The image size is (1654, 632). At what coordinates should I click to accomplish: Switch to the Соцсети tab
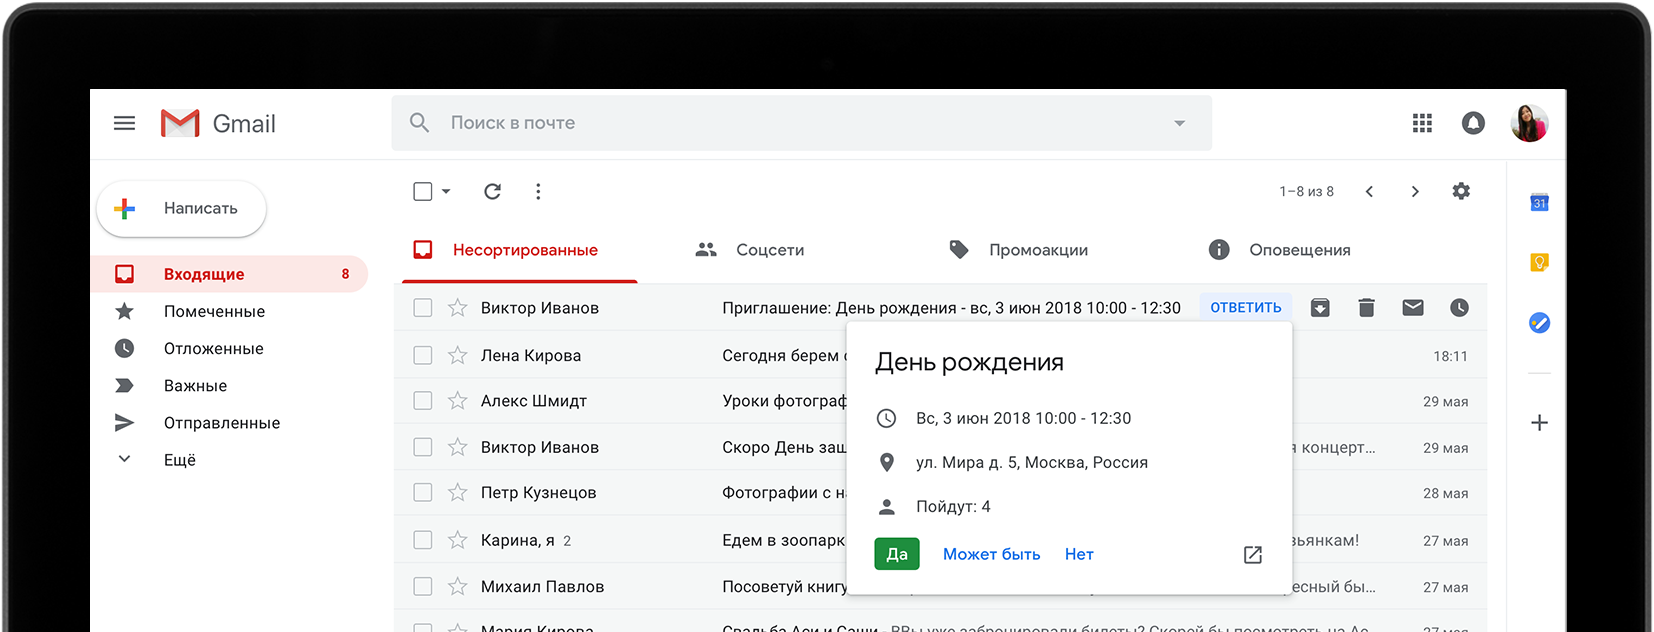tap(751, 250)
